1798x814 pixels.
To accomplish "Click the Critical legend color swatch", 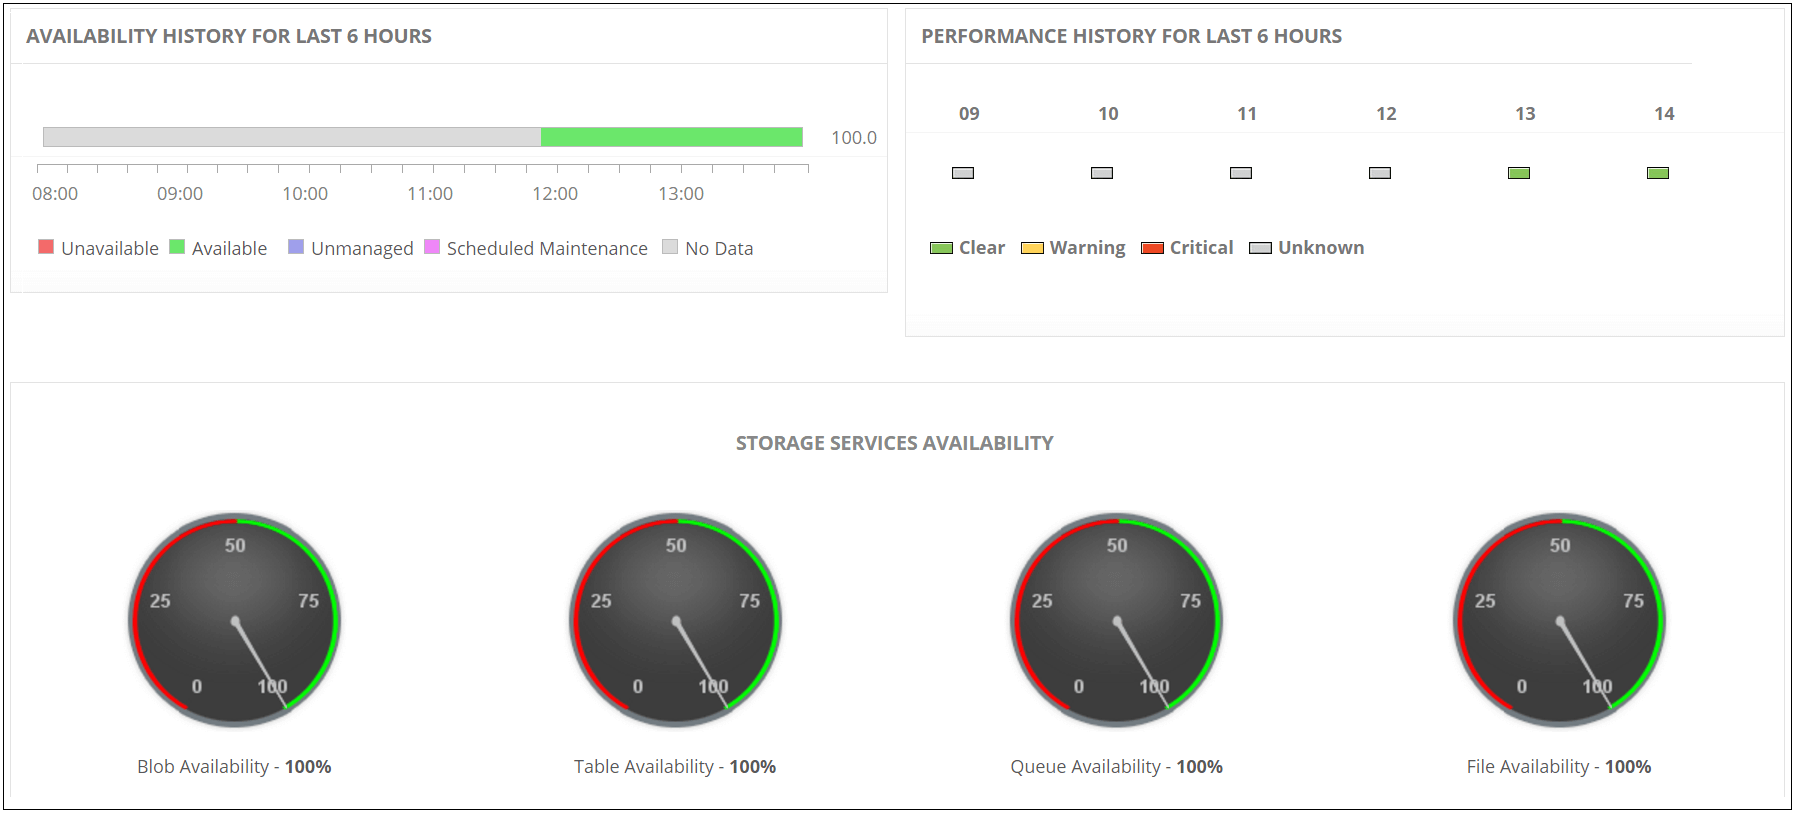I will point(1152,248).
